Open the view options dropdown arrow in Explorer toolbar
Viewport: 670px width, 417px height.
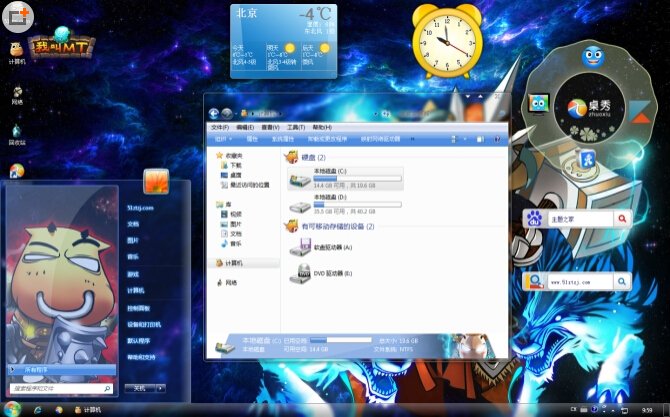click(x=465, y=139)
